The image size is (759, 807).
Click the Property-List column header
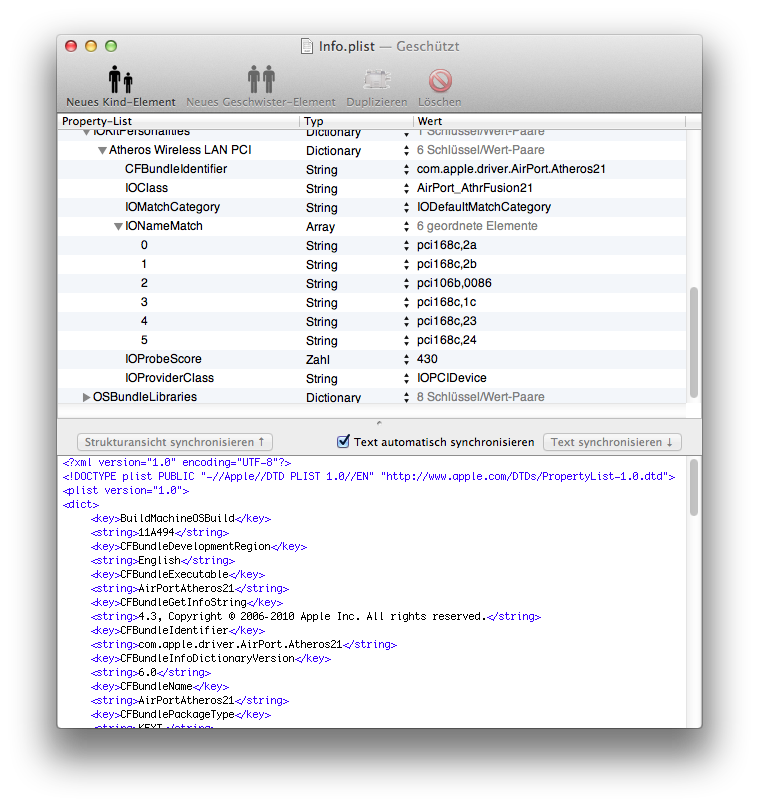(179, 121)
